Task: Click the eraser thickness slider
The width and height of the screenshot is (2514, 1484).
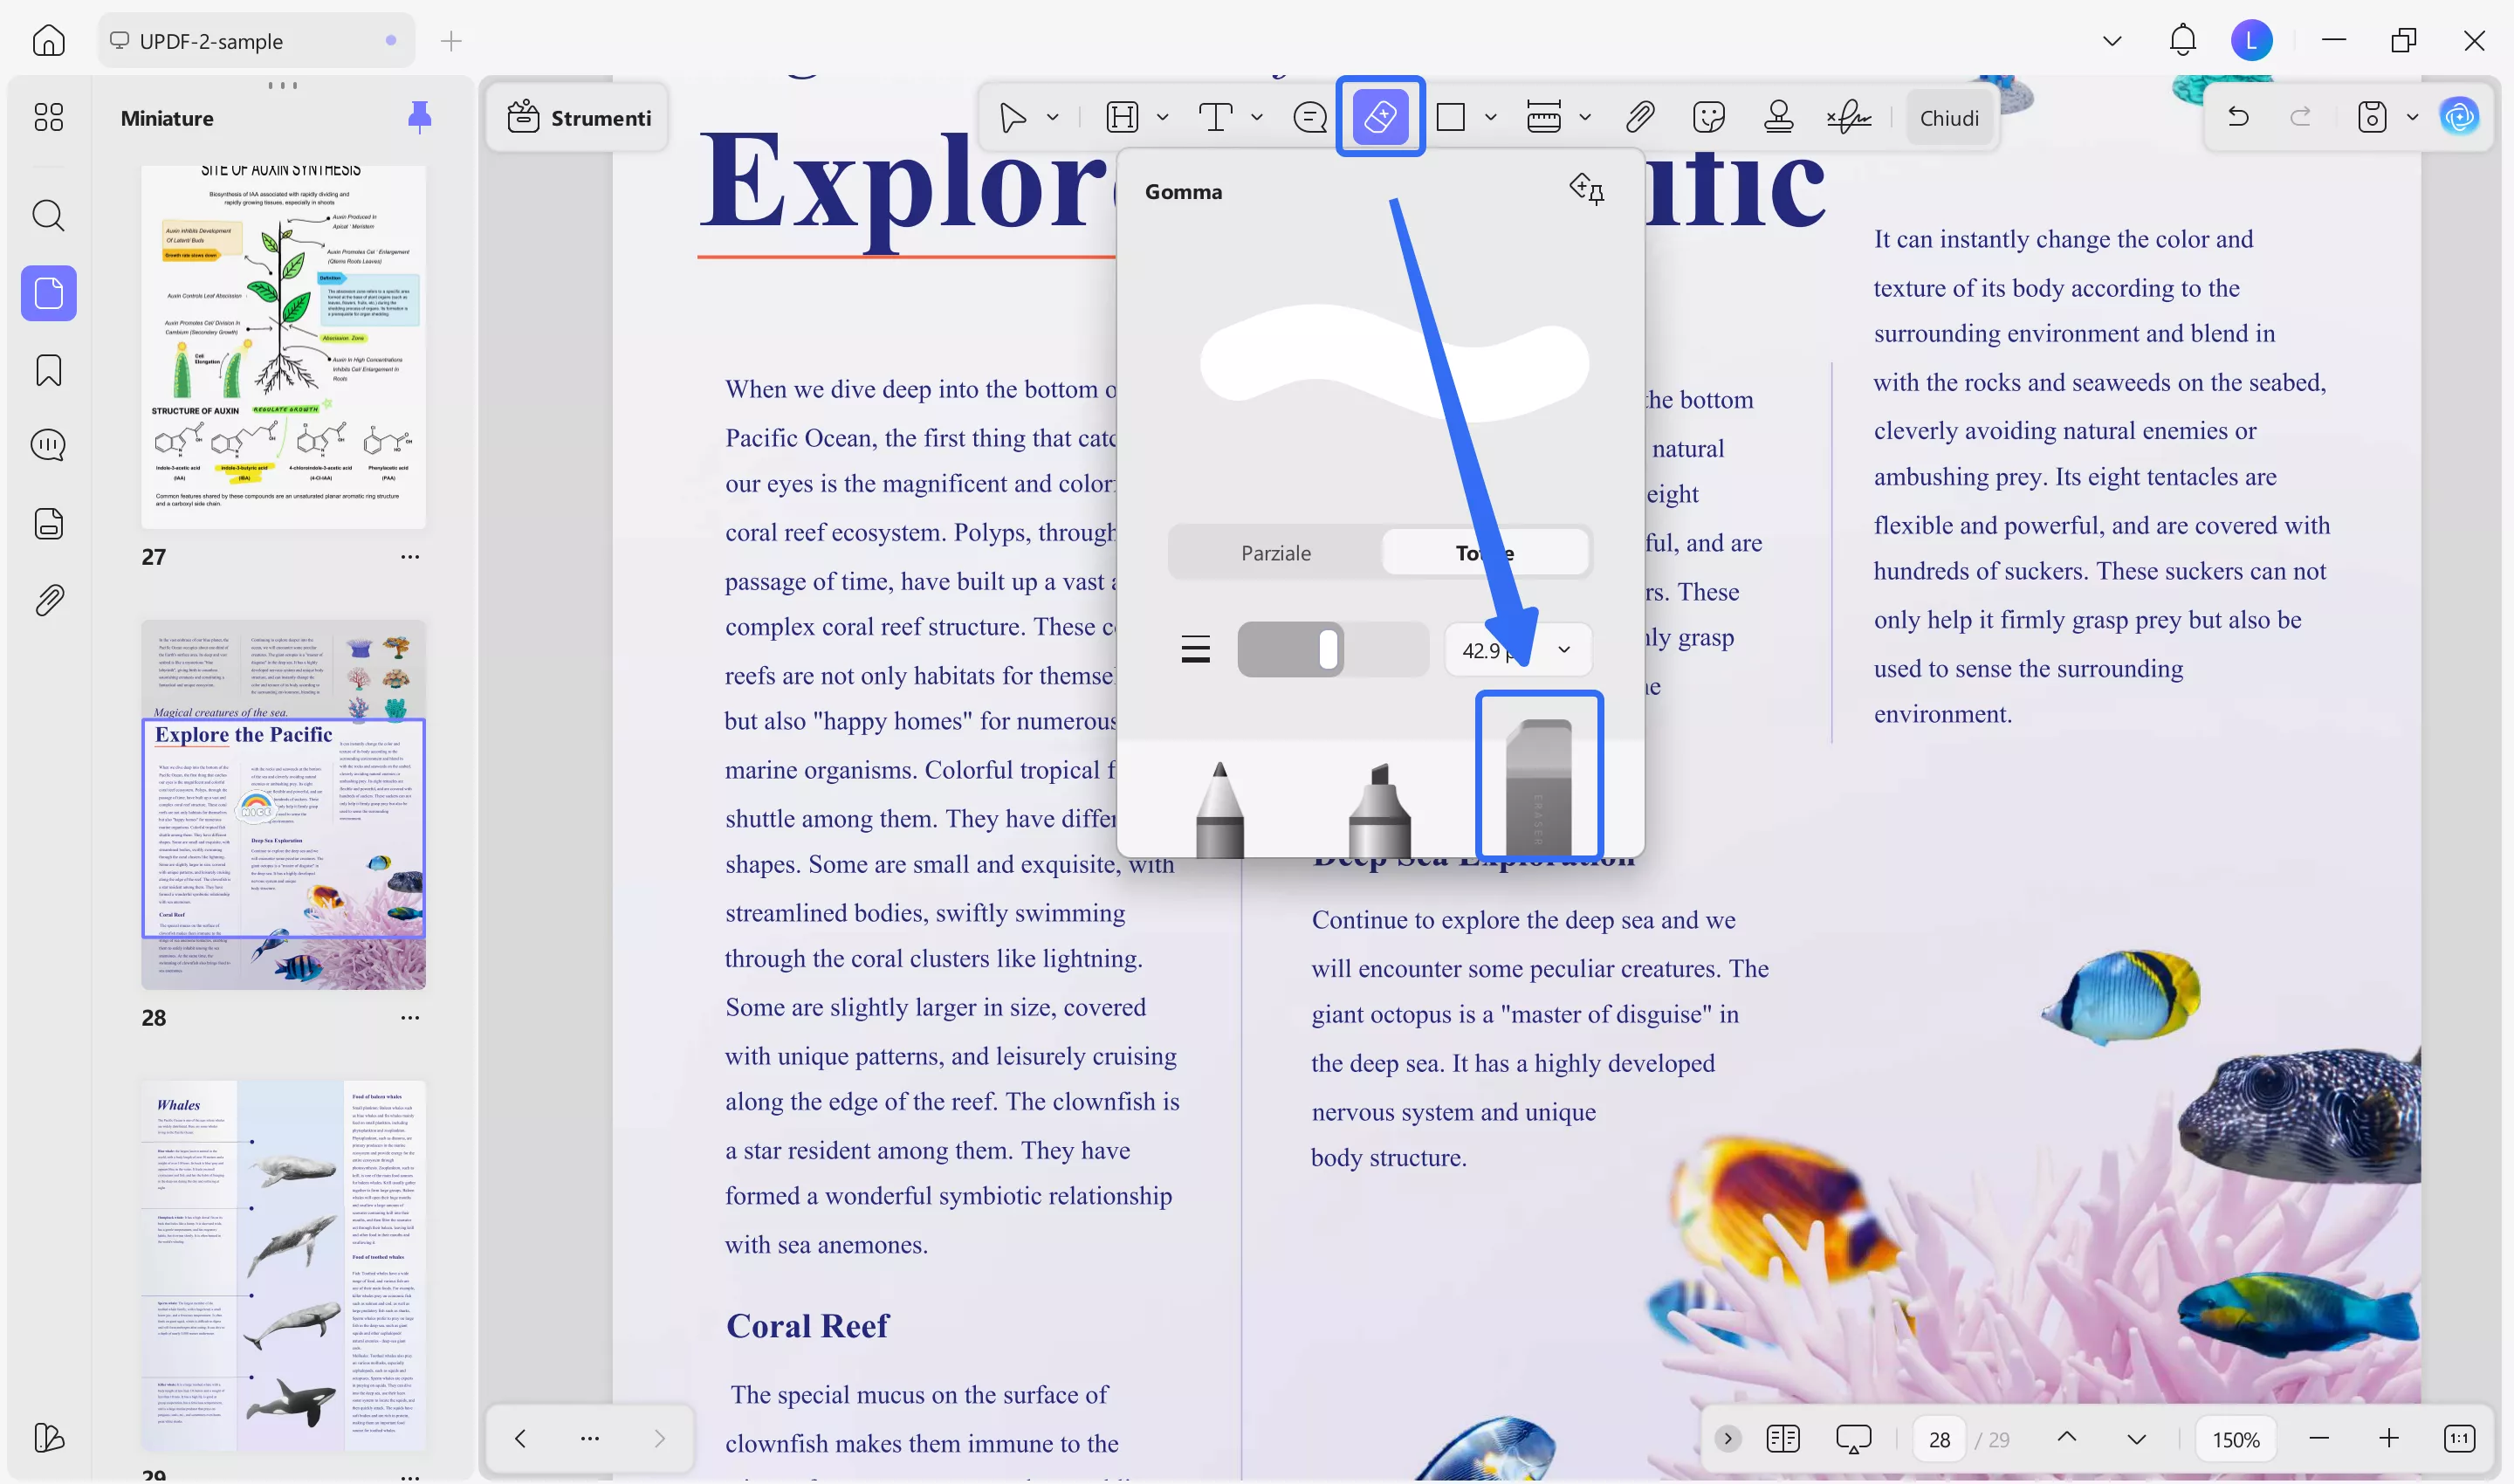Action: [1331, 650]
